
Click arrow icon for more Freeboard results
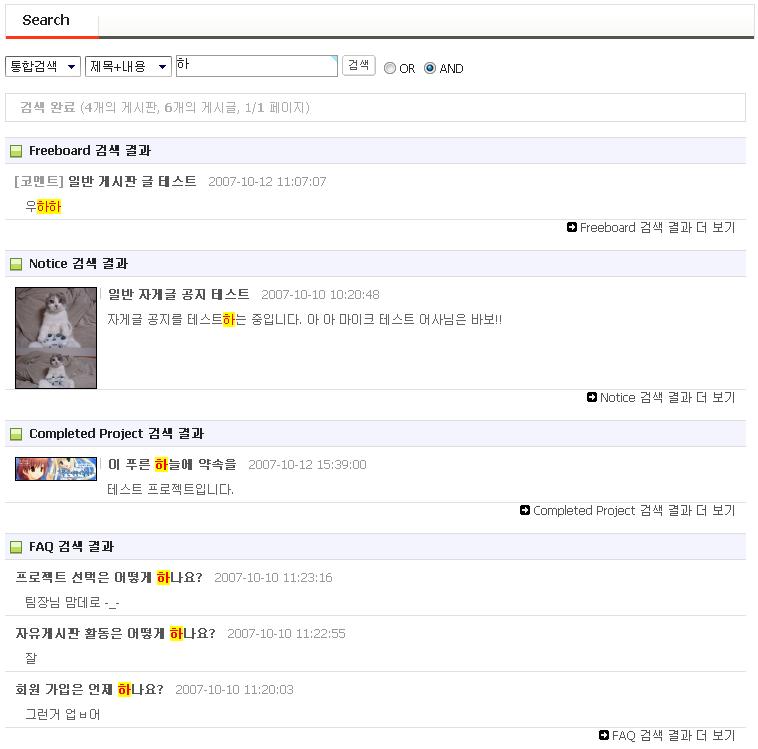[571, 227]
